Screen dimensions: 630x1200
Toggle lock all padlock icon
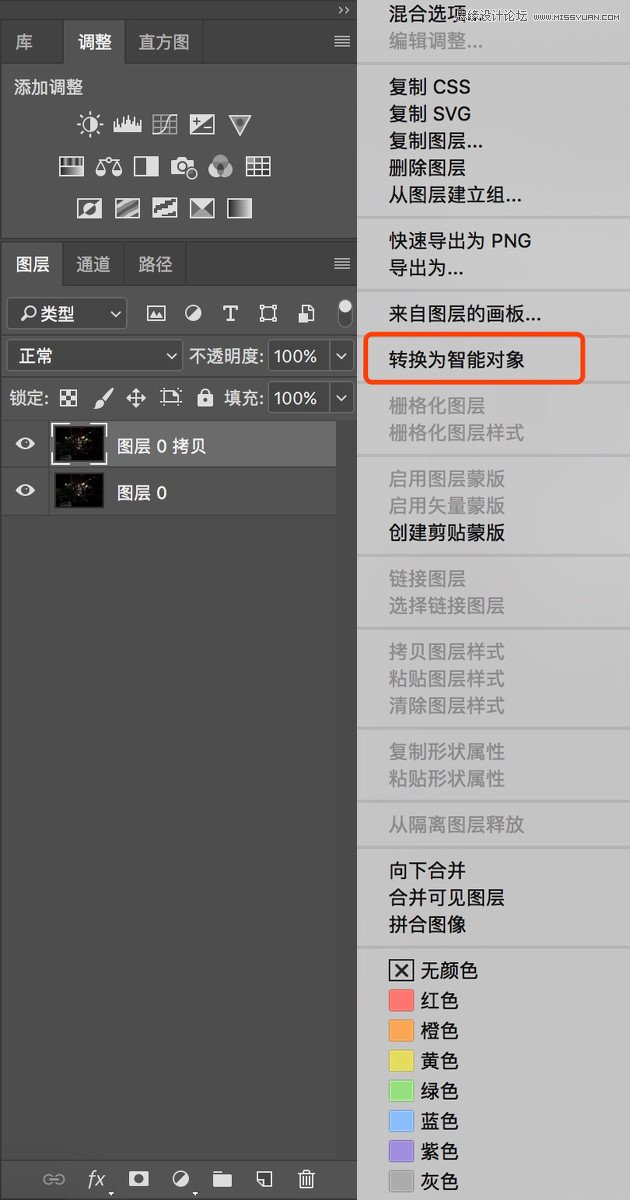[x=205, y=398]
